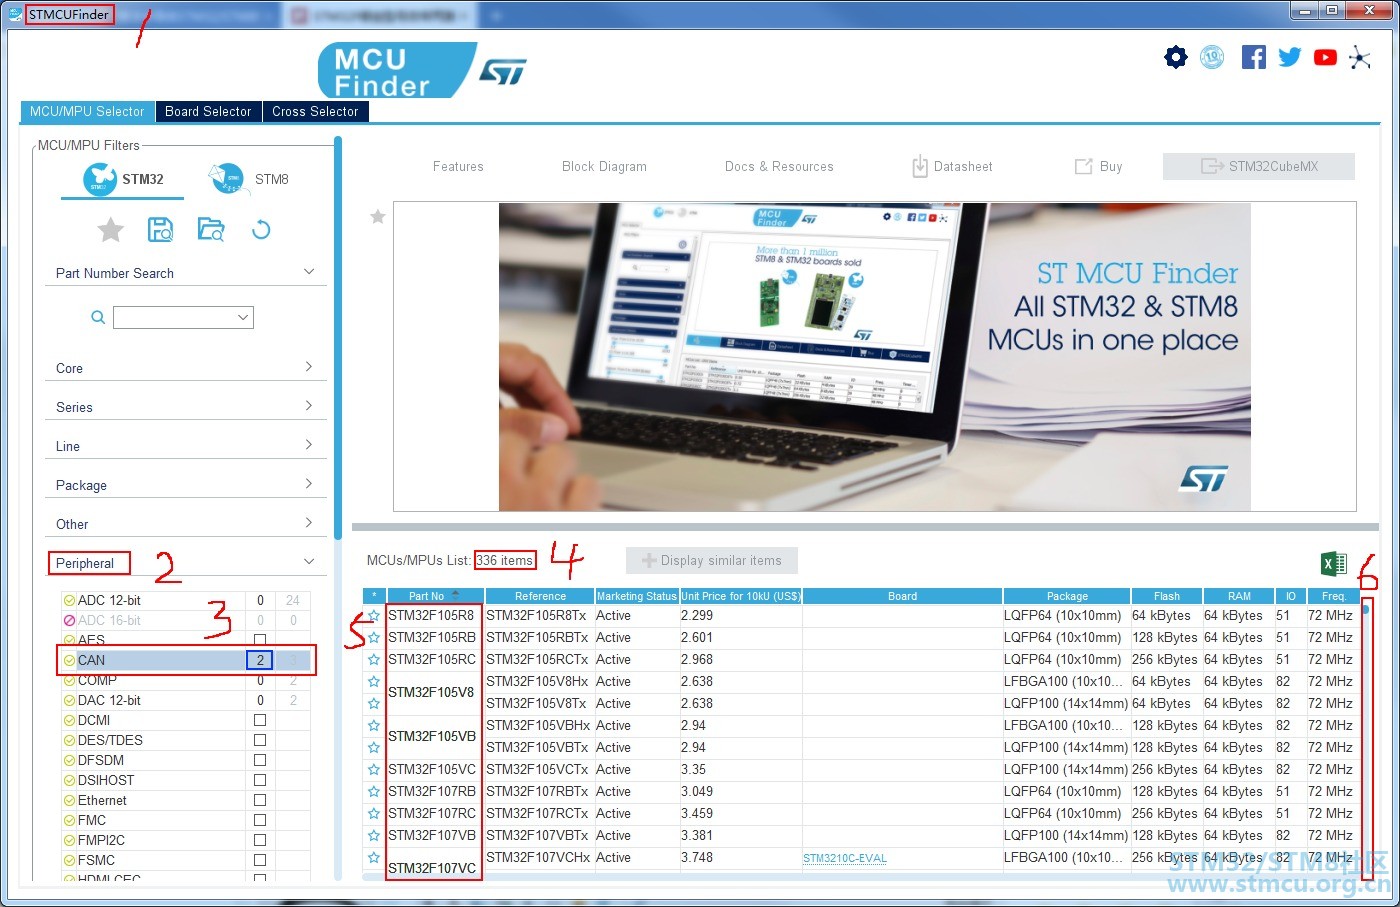This screenshot has height=907, width=1400.
Task: Click the CAN minimum value field
Action: click(x=260, y=660)
